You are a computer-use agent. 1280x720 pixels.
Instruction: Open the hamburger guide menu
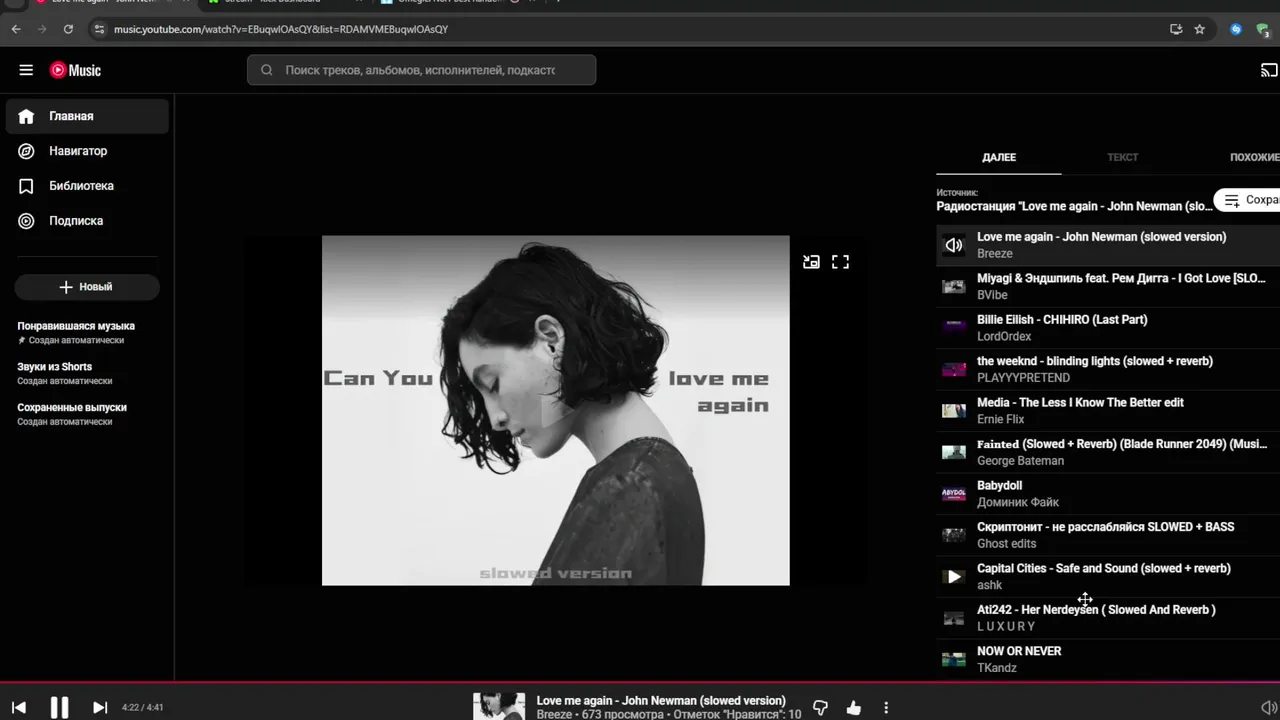[x=26, y=70]
